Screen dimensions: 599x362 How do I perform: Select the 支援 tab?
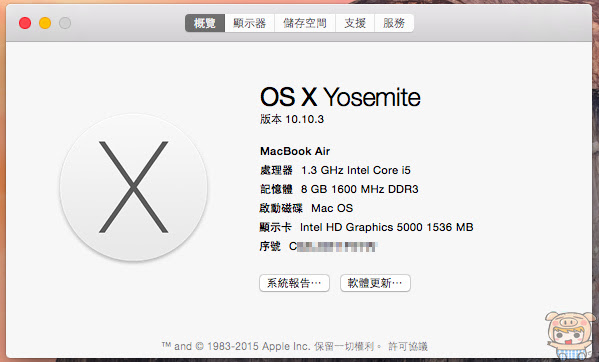[x=355, y=23]
